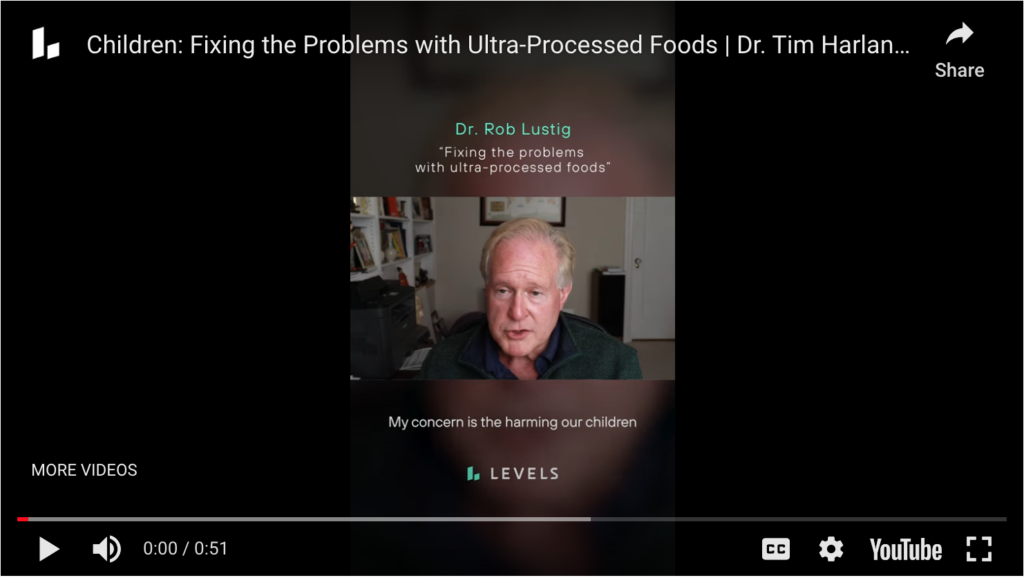Image resolution: width=1024 pixels, height=578 pixels.
Task: Open the settings gear menu
Action: coord(831,549)
